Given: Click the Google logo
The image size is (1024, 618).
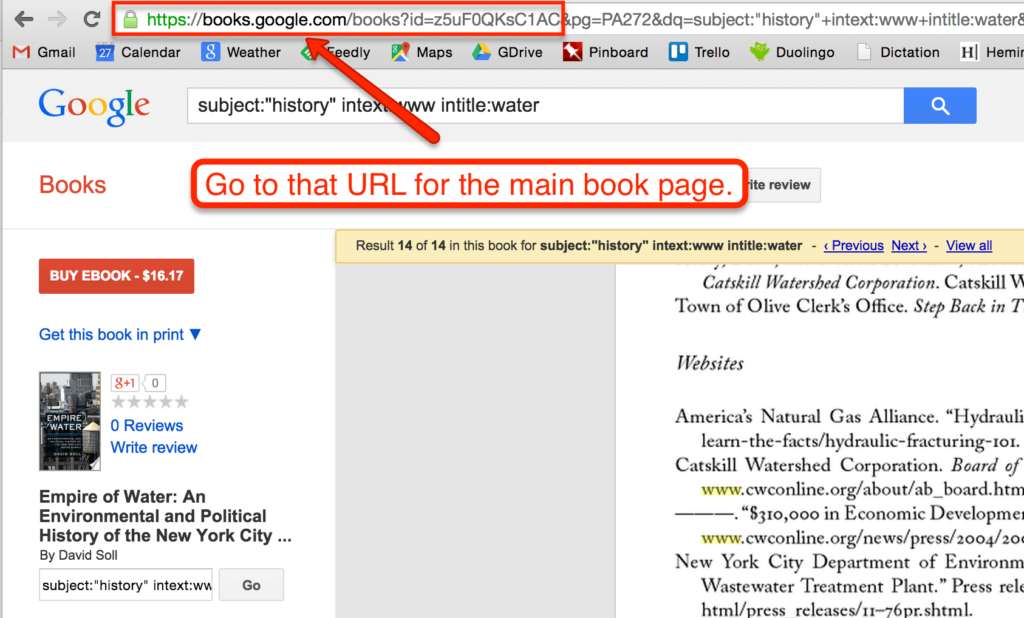Looking at the screenshot, I should pos(94,106).
